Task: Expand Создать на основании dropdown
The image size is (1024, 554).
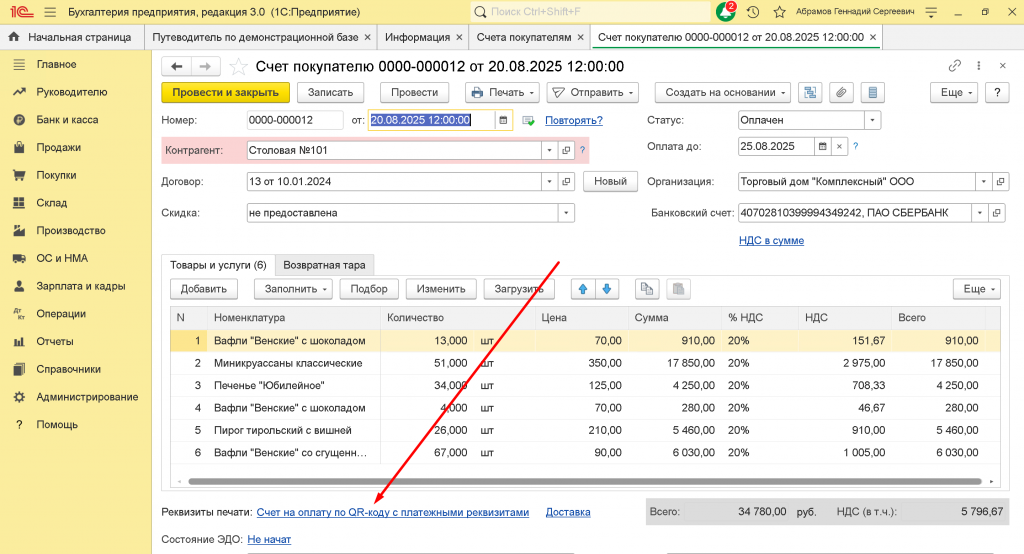Action: click(722, 92)
